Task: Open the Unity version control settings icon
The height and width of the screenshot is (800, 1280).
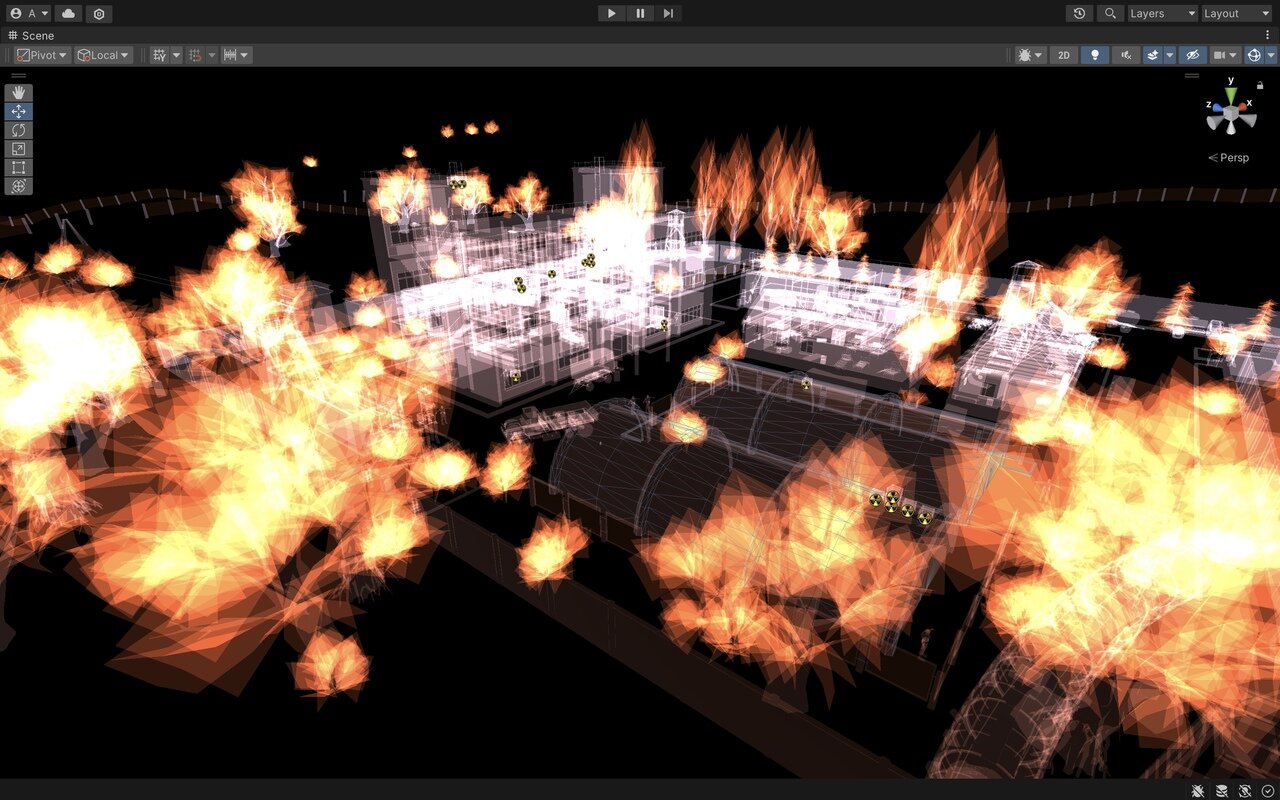Action: (x=99, y=14)
